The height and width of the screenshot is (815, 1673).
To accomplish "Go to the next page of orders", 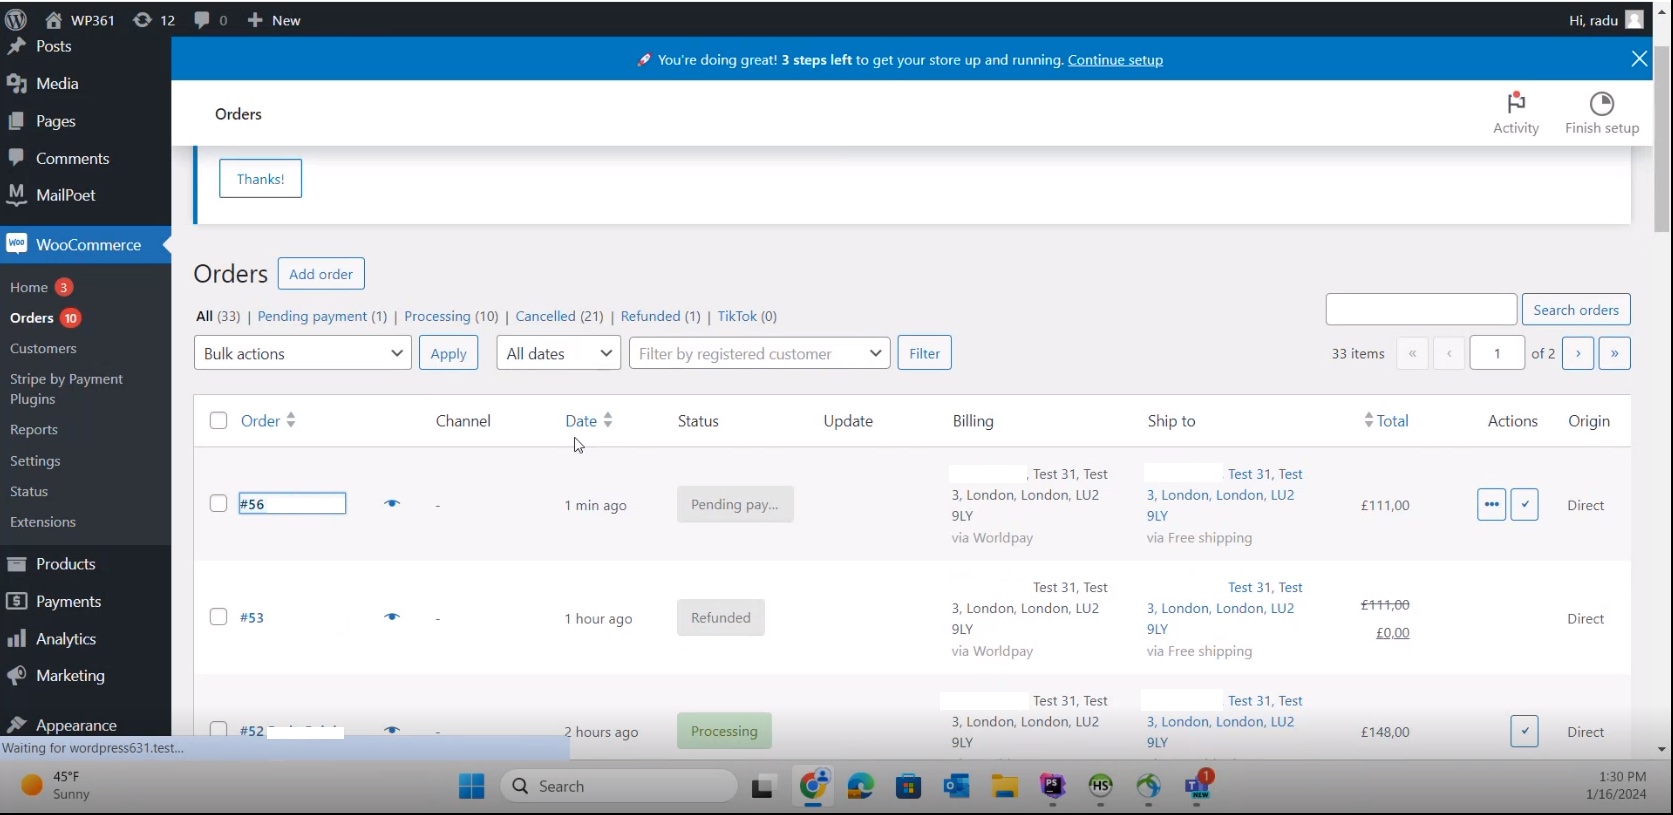I will (x=1577, y=353).
